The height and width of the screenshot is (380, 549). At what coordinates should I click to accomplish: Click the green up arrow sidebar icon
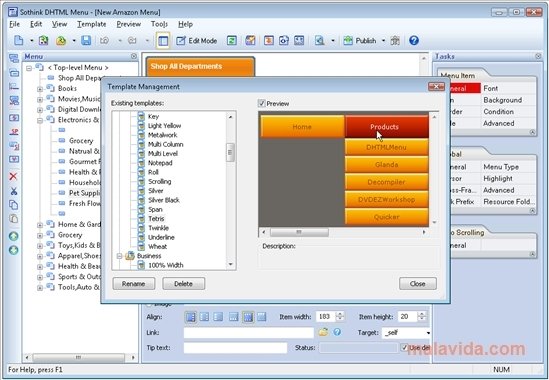coord(13,236)
